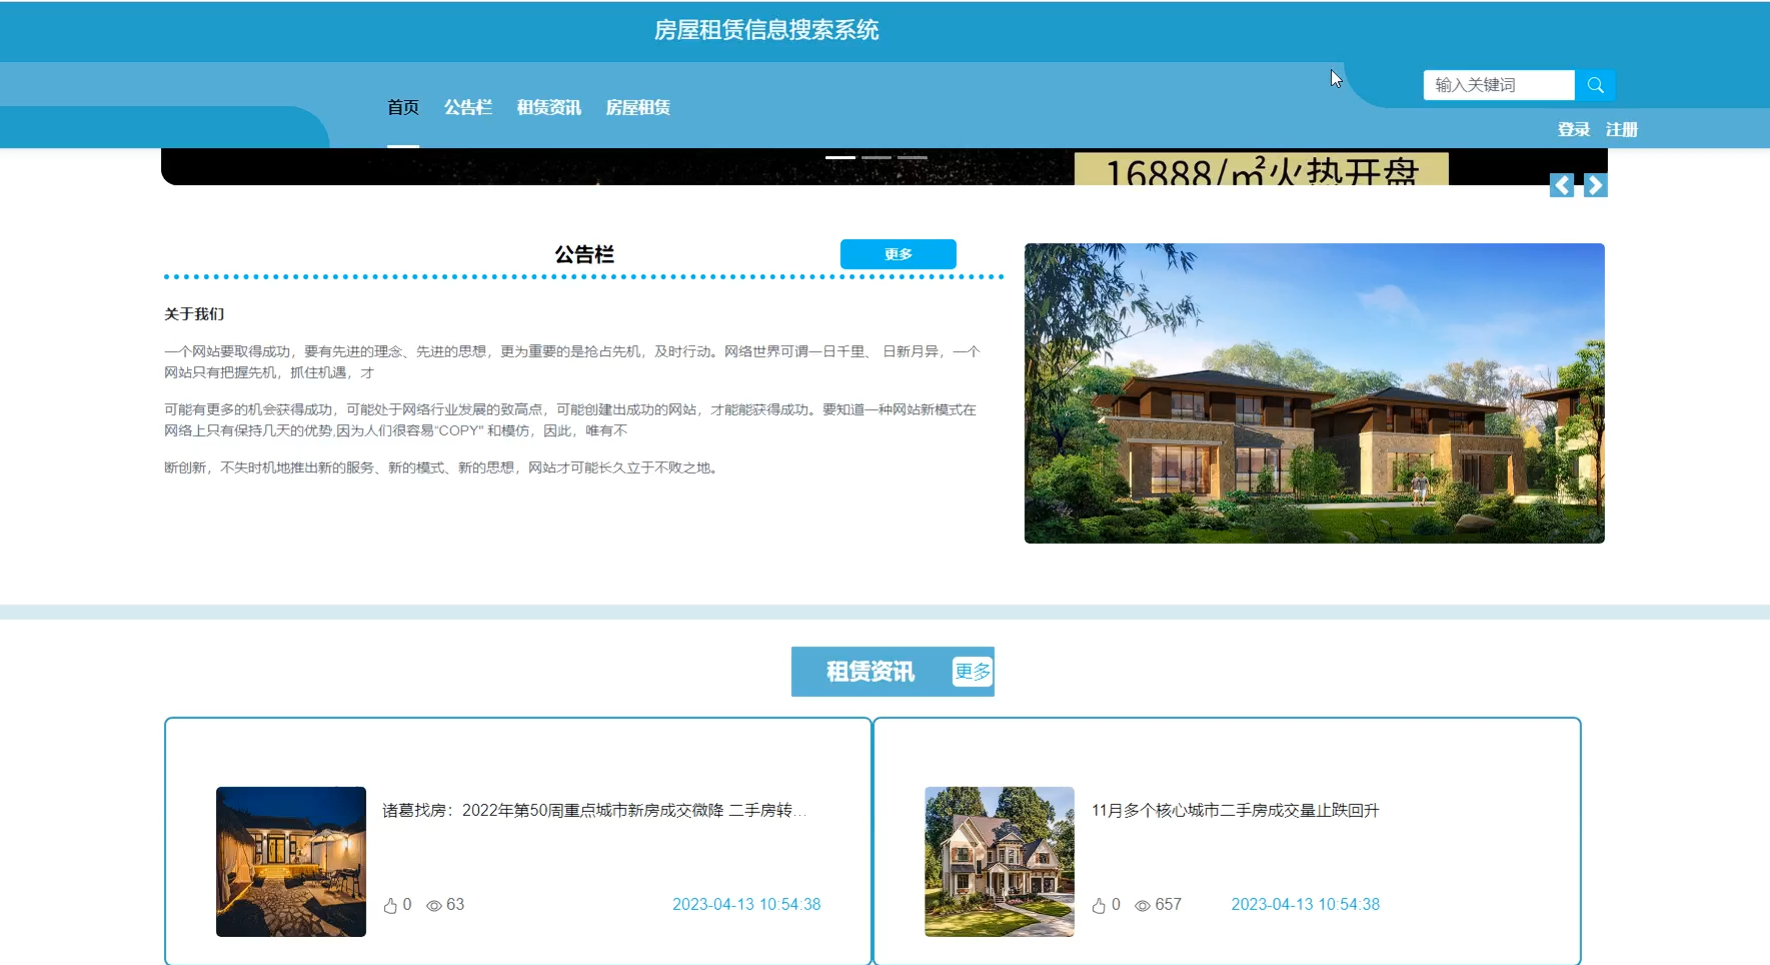
Task: Click the right carousel arrow
Action: tap(1595, 185)
